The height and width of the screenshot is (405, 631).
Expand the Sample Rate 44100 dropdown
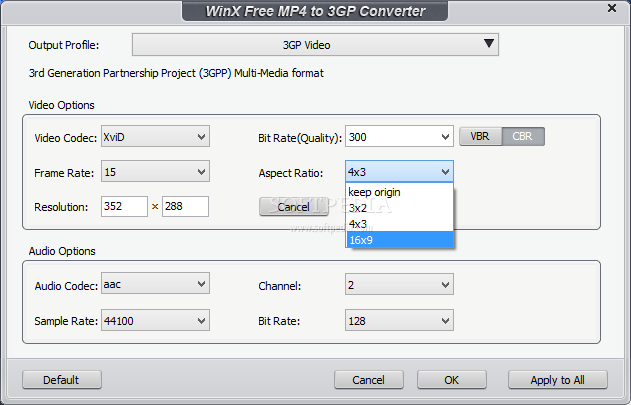click(155, 320)
